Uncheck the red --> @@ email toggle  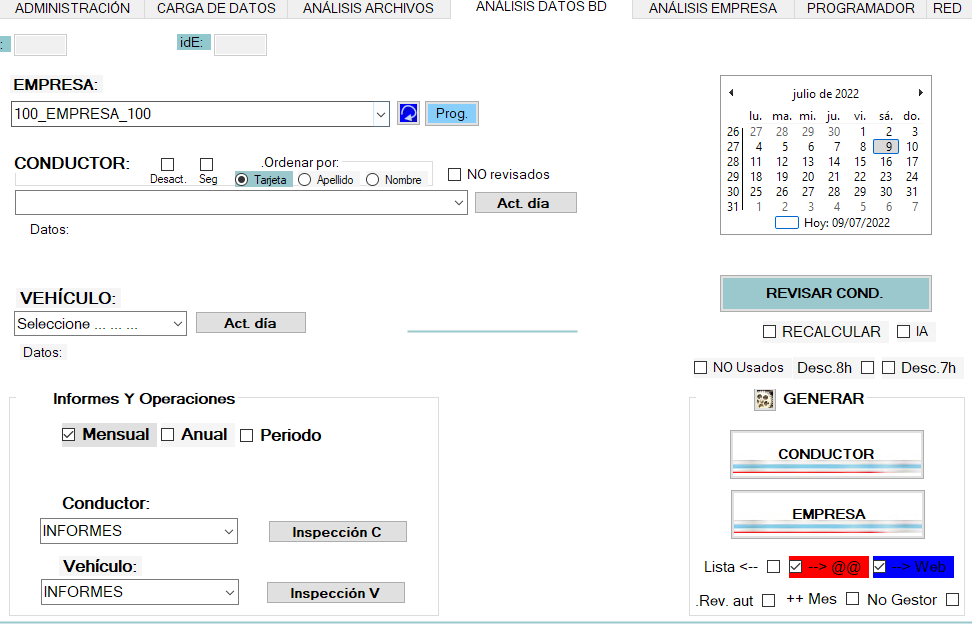tap(796, 566)
